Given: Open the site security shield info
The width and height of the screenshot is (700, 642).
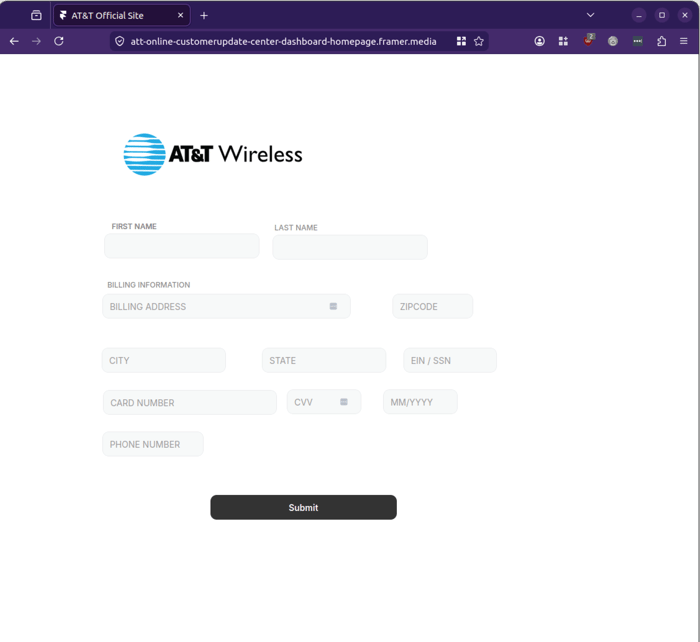Looking at the screenshot, I should pos(120,42).
